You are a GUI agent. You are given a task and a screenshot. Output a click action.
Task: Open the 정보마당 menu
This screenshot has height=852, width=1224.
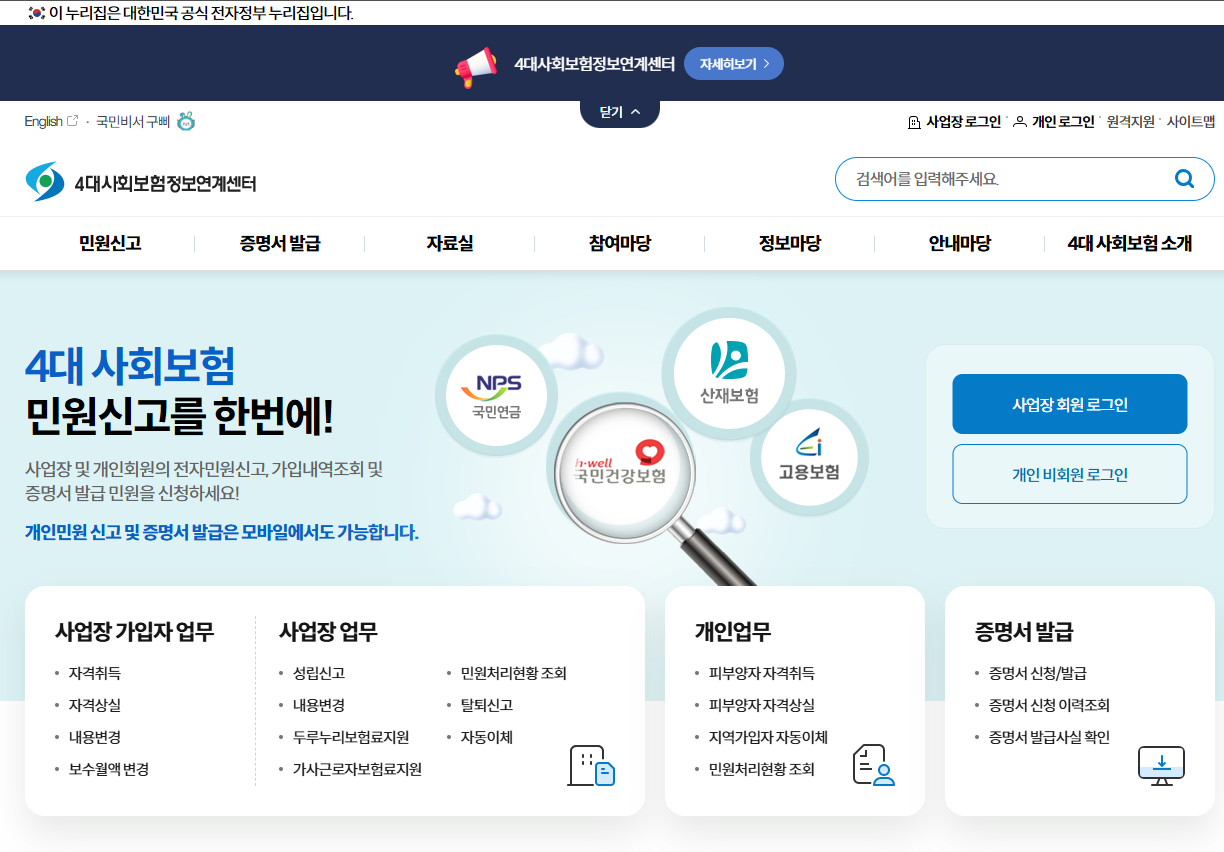coord(790,243)
